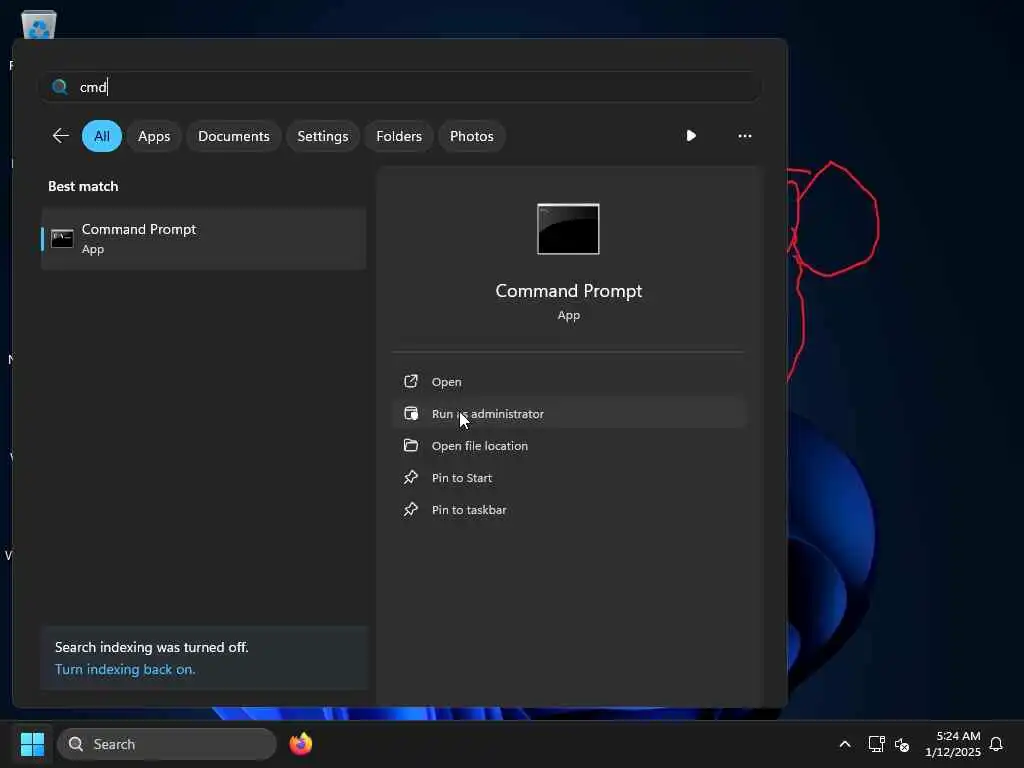
Task: Click the Best match heading text
Action: pos(83,186)
